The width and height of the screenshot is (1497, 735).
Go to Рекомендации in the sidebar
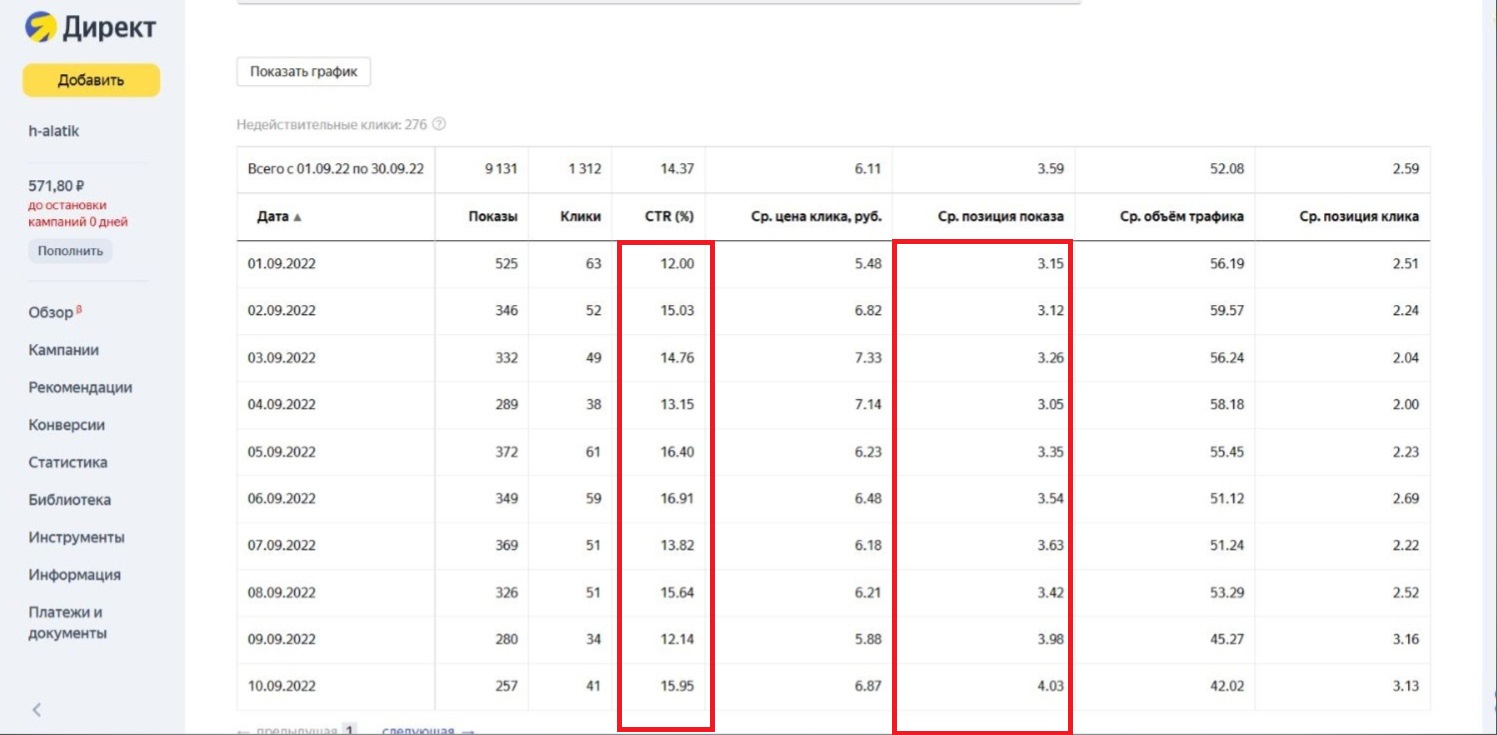[x=80, y=388]
